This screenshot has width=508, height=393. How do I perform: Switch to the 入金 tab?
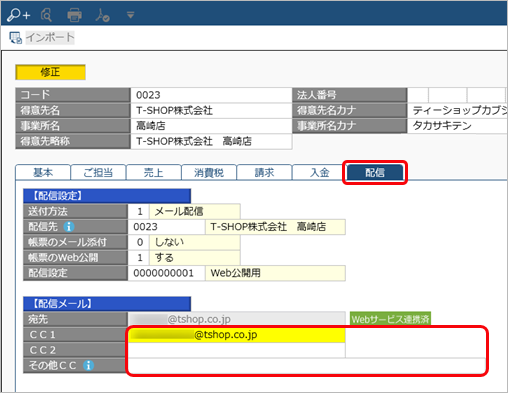320,172
